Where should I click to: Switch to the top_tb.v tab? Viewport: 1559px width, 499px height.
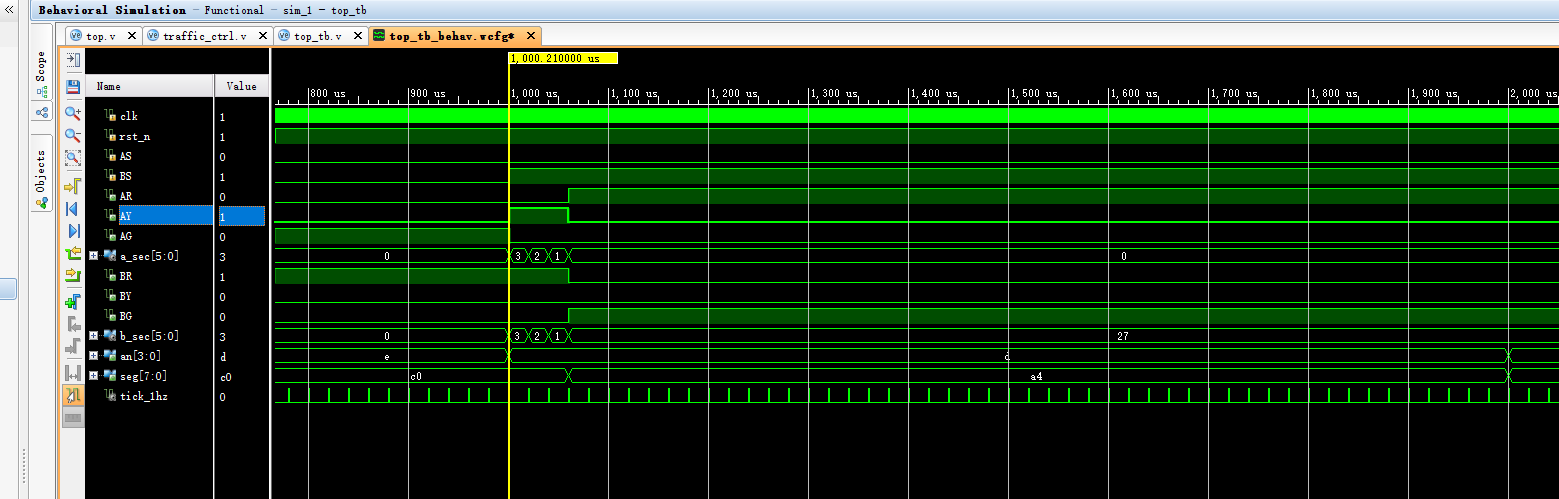(x=317, y=36)
